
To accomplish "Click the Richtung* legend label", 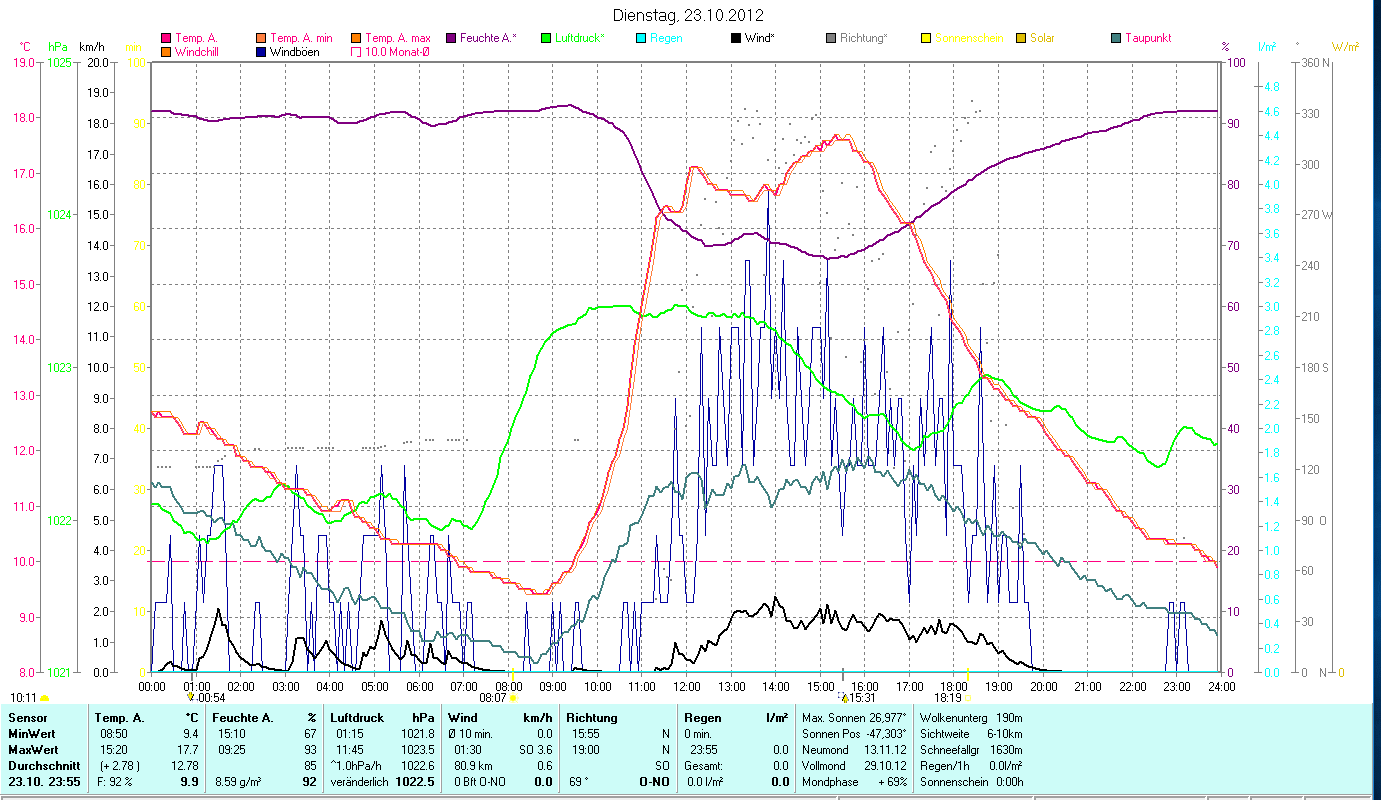I will pos(864,38).
